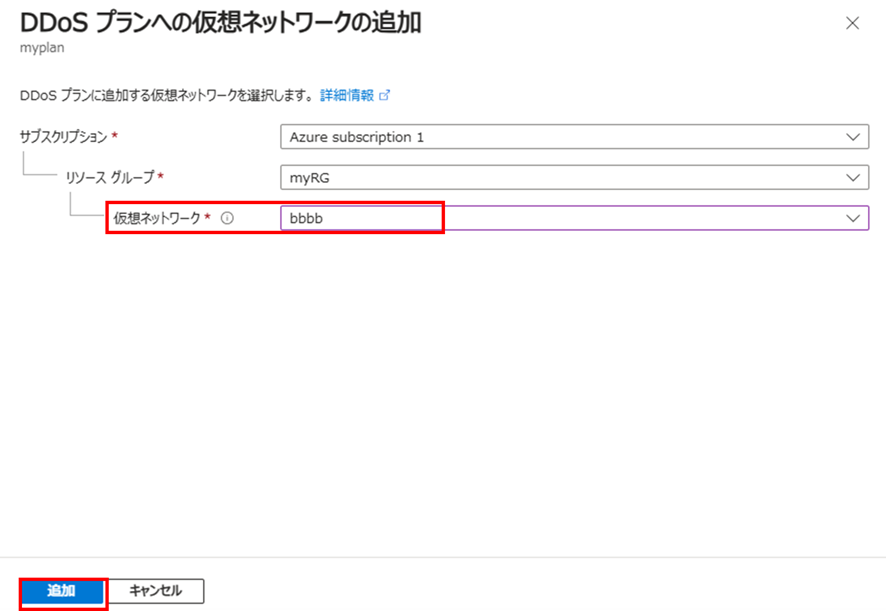Click the info icon beside 仮想ネットワーク
The width and height of the screenshot is (886, 611).
tap(227, 218)
